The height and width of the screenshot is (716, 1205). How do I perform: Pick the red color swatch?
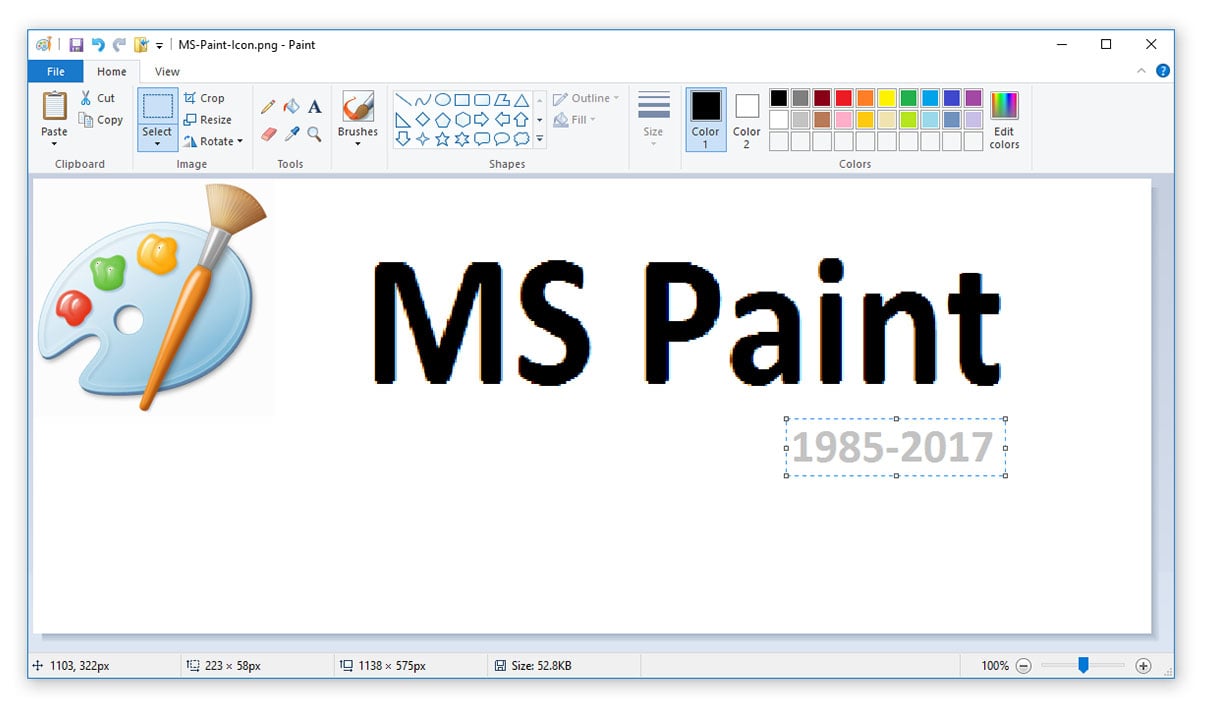coord(843,98)
